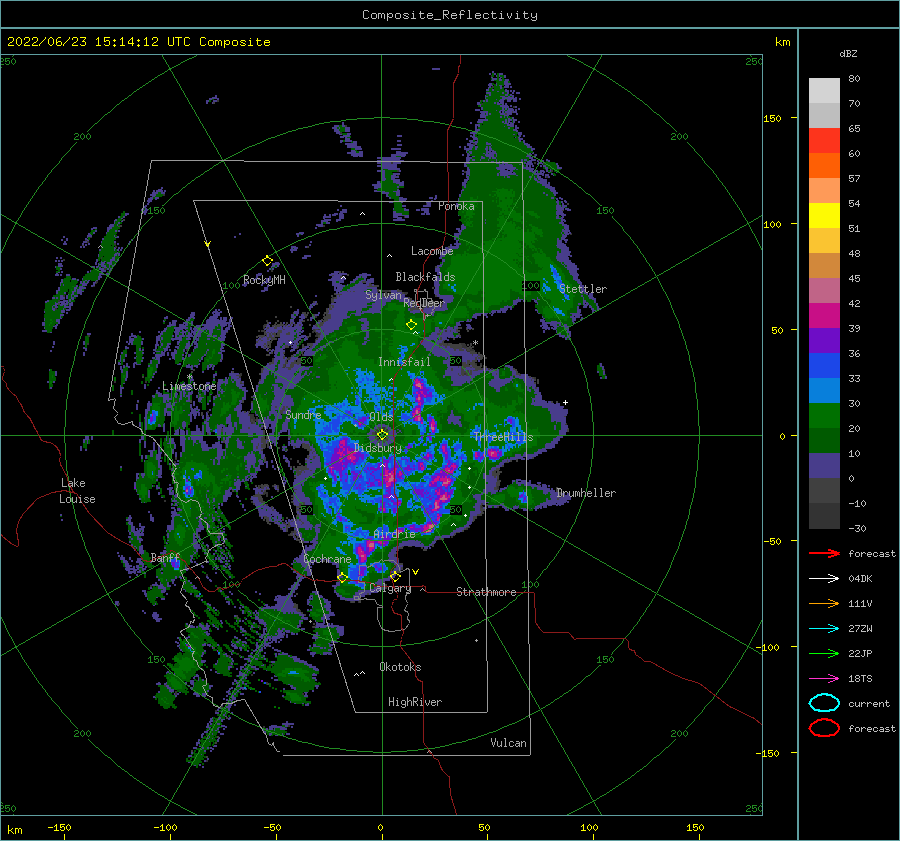The image size is (900, 841).
Task: Click the Innisfail label
Action: (404, 362)
